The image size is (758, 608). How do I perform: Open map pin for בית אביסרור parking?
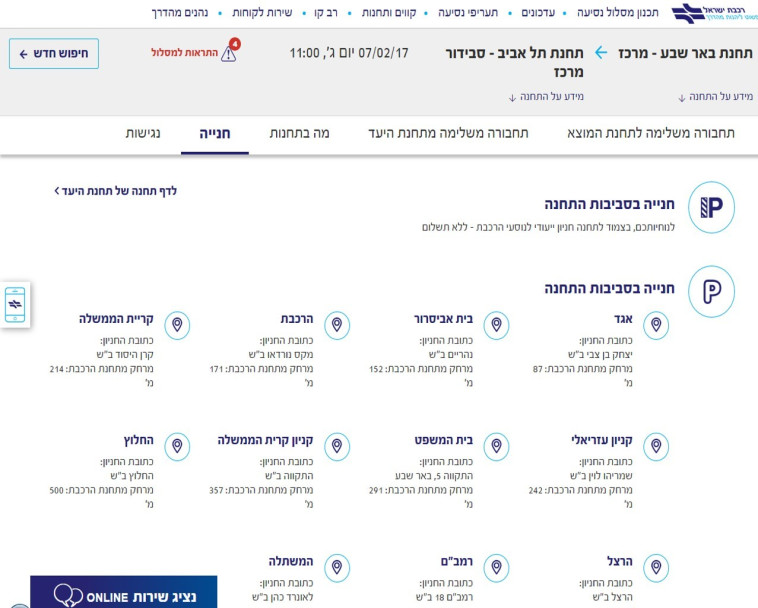496,325
